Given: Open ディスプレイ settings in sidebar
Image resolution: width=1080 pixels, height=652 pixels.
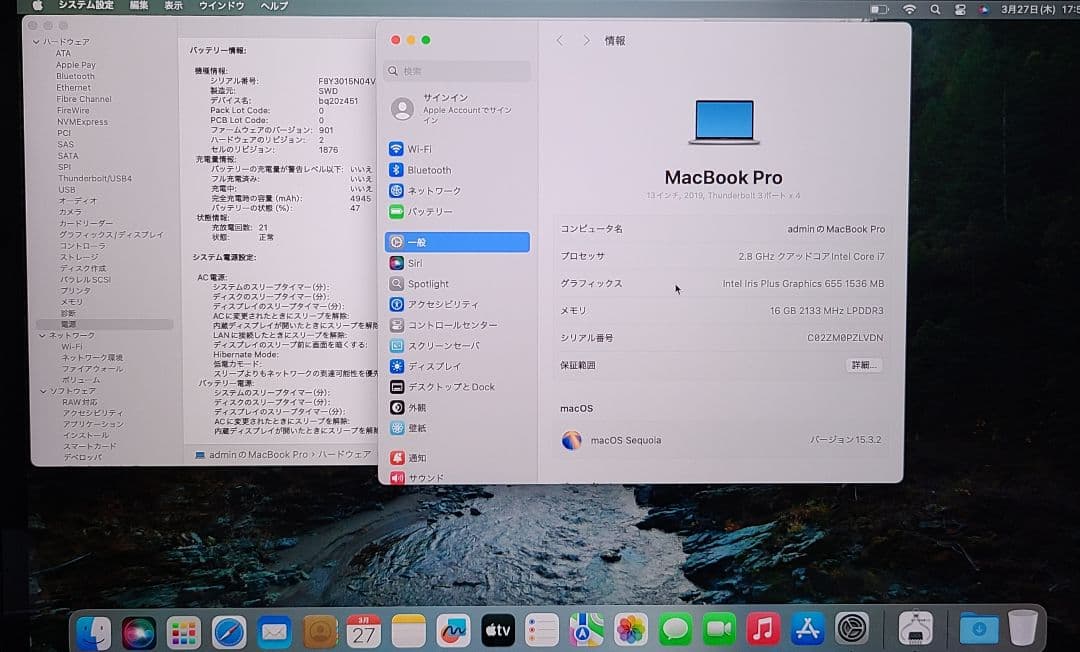Looking at the screenshot, I should (x=457, y=366).
